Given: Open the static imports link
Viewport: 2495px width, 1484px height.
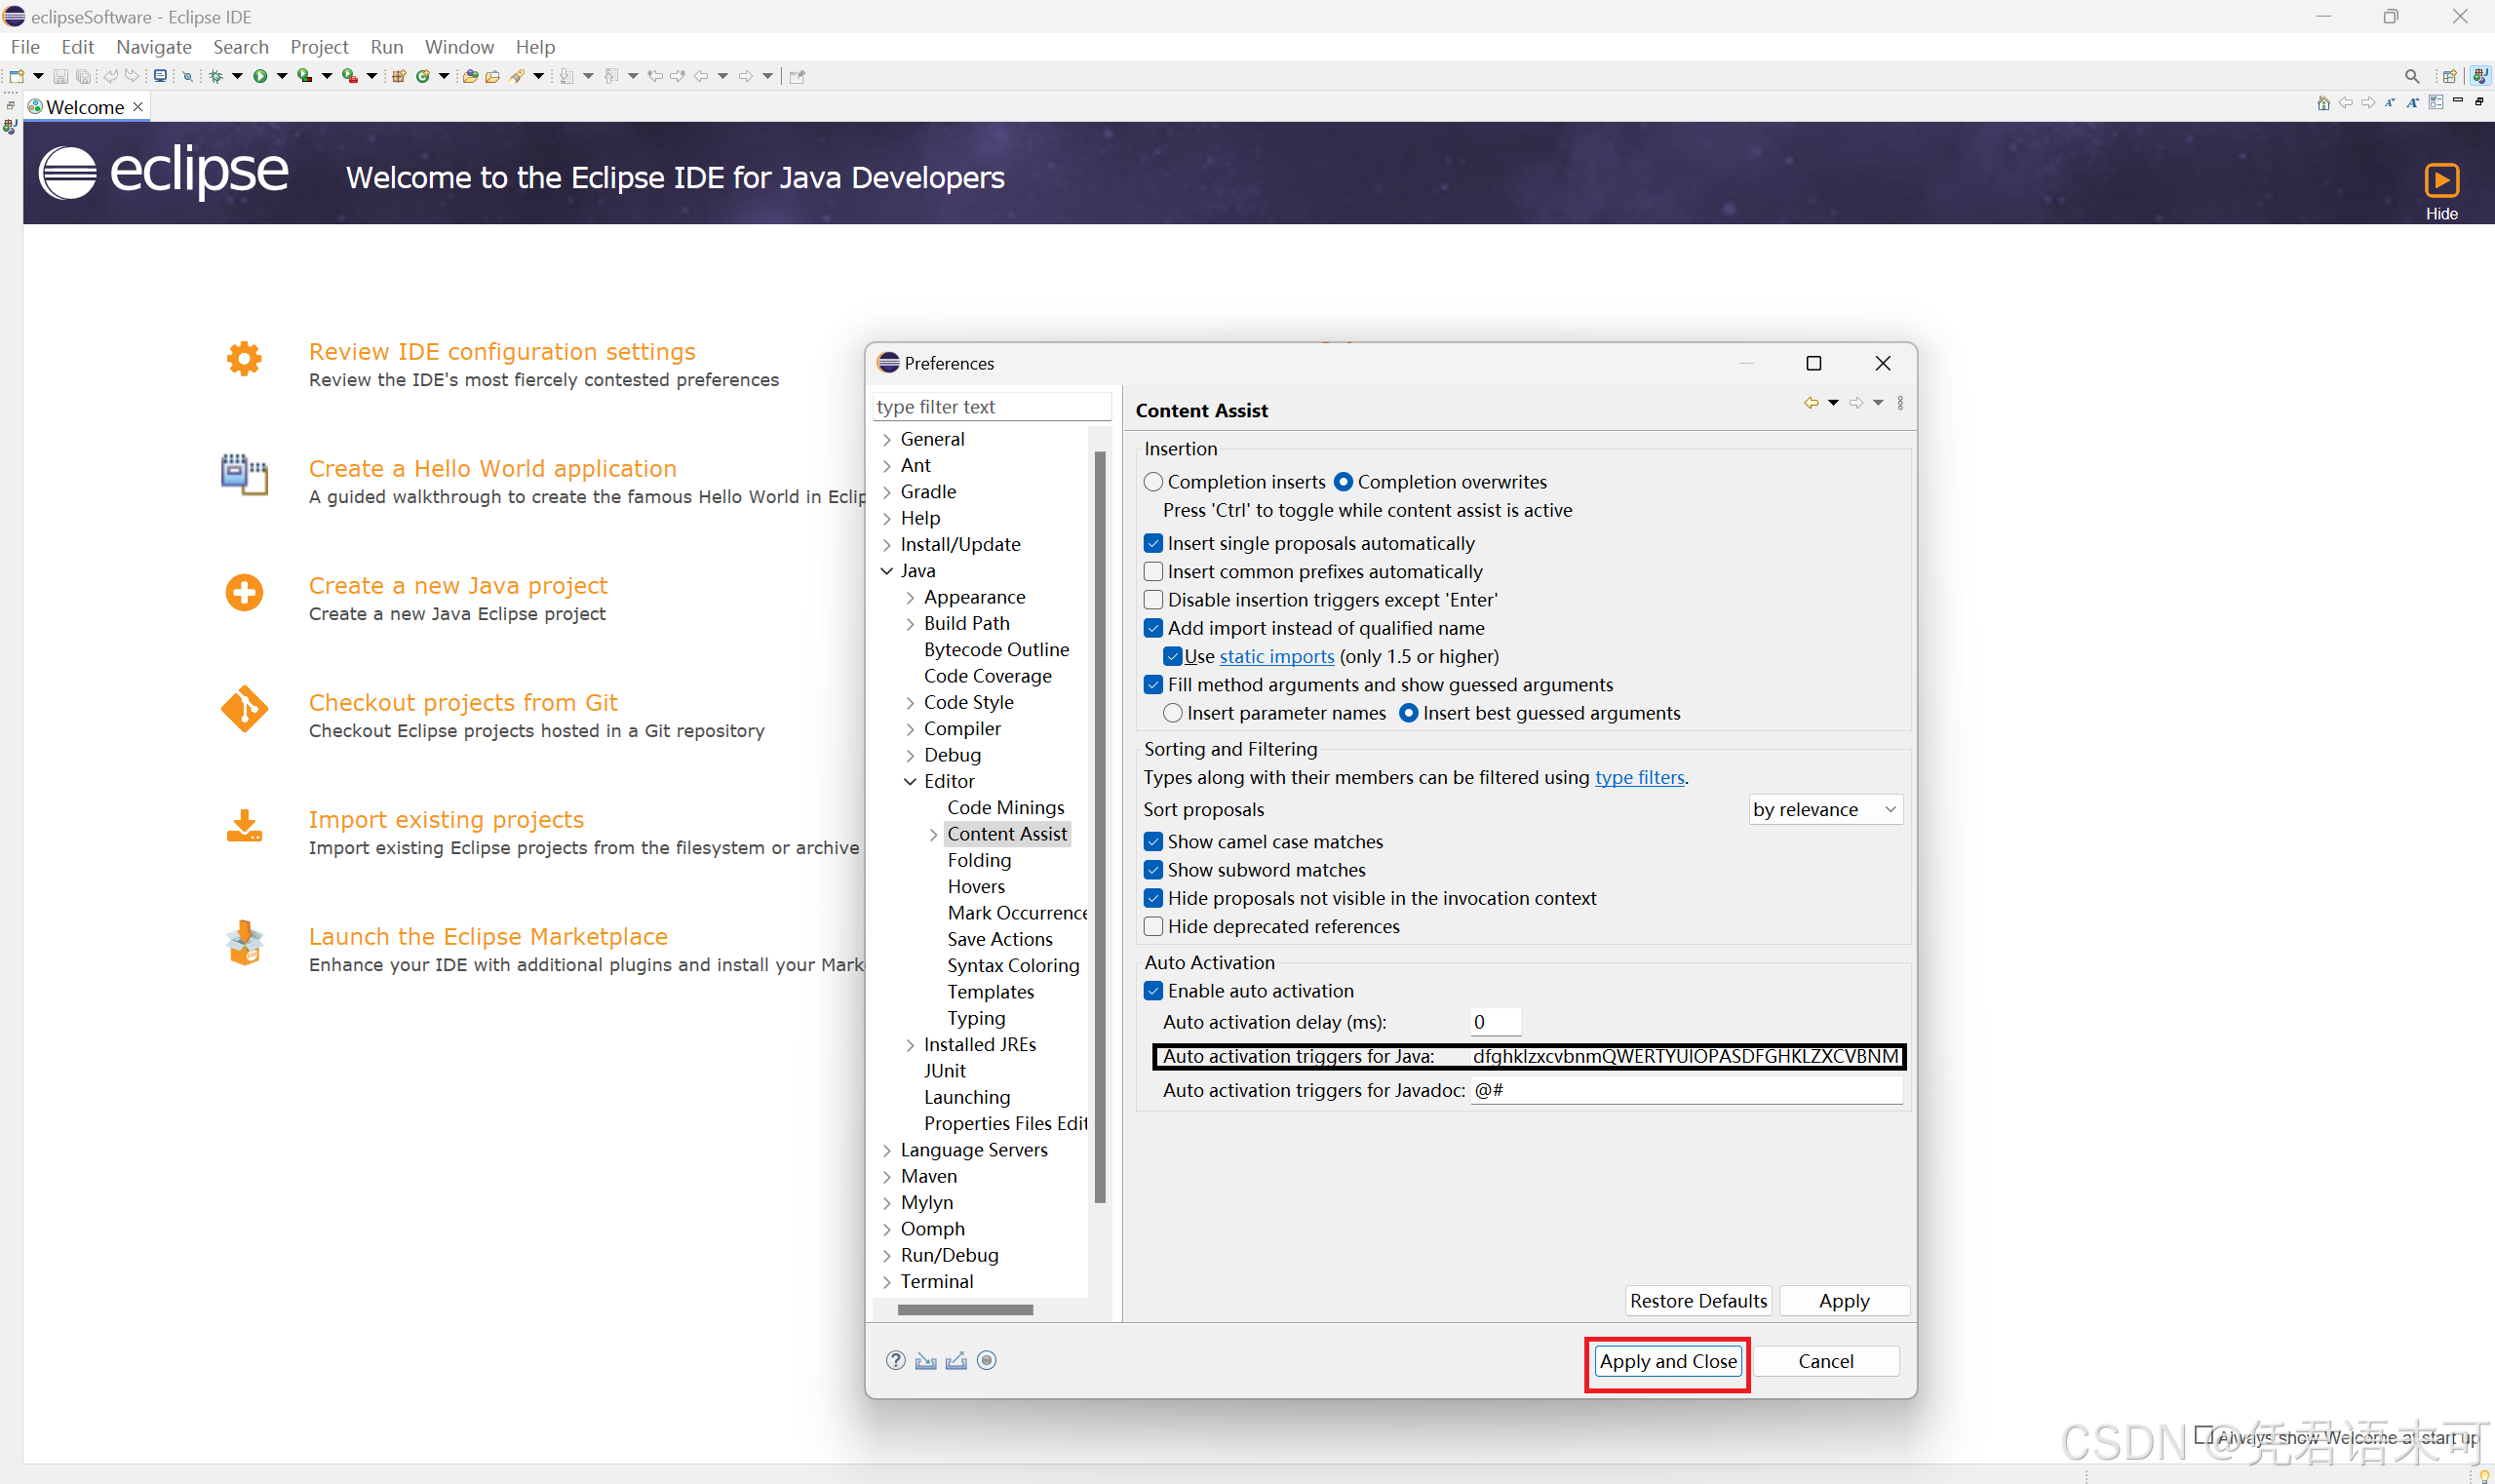Looking at the screenshot, I should click(x=1276, y=657).
